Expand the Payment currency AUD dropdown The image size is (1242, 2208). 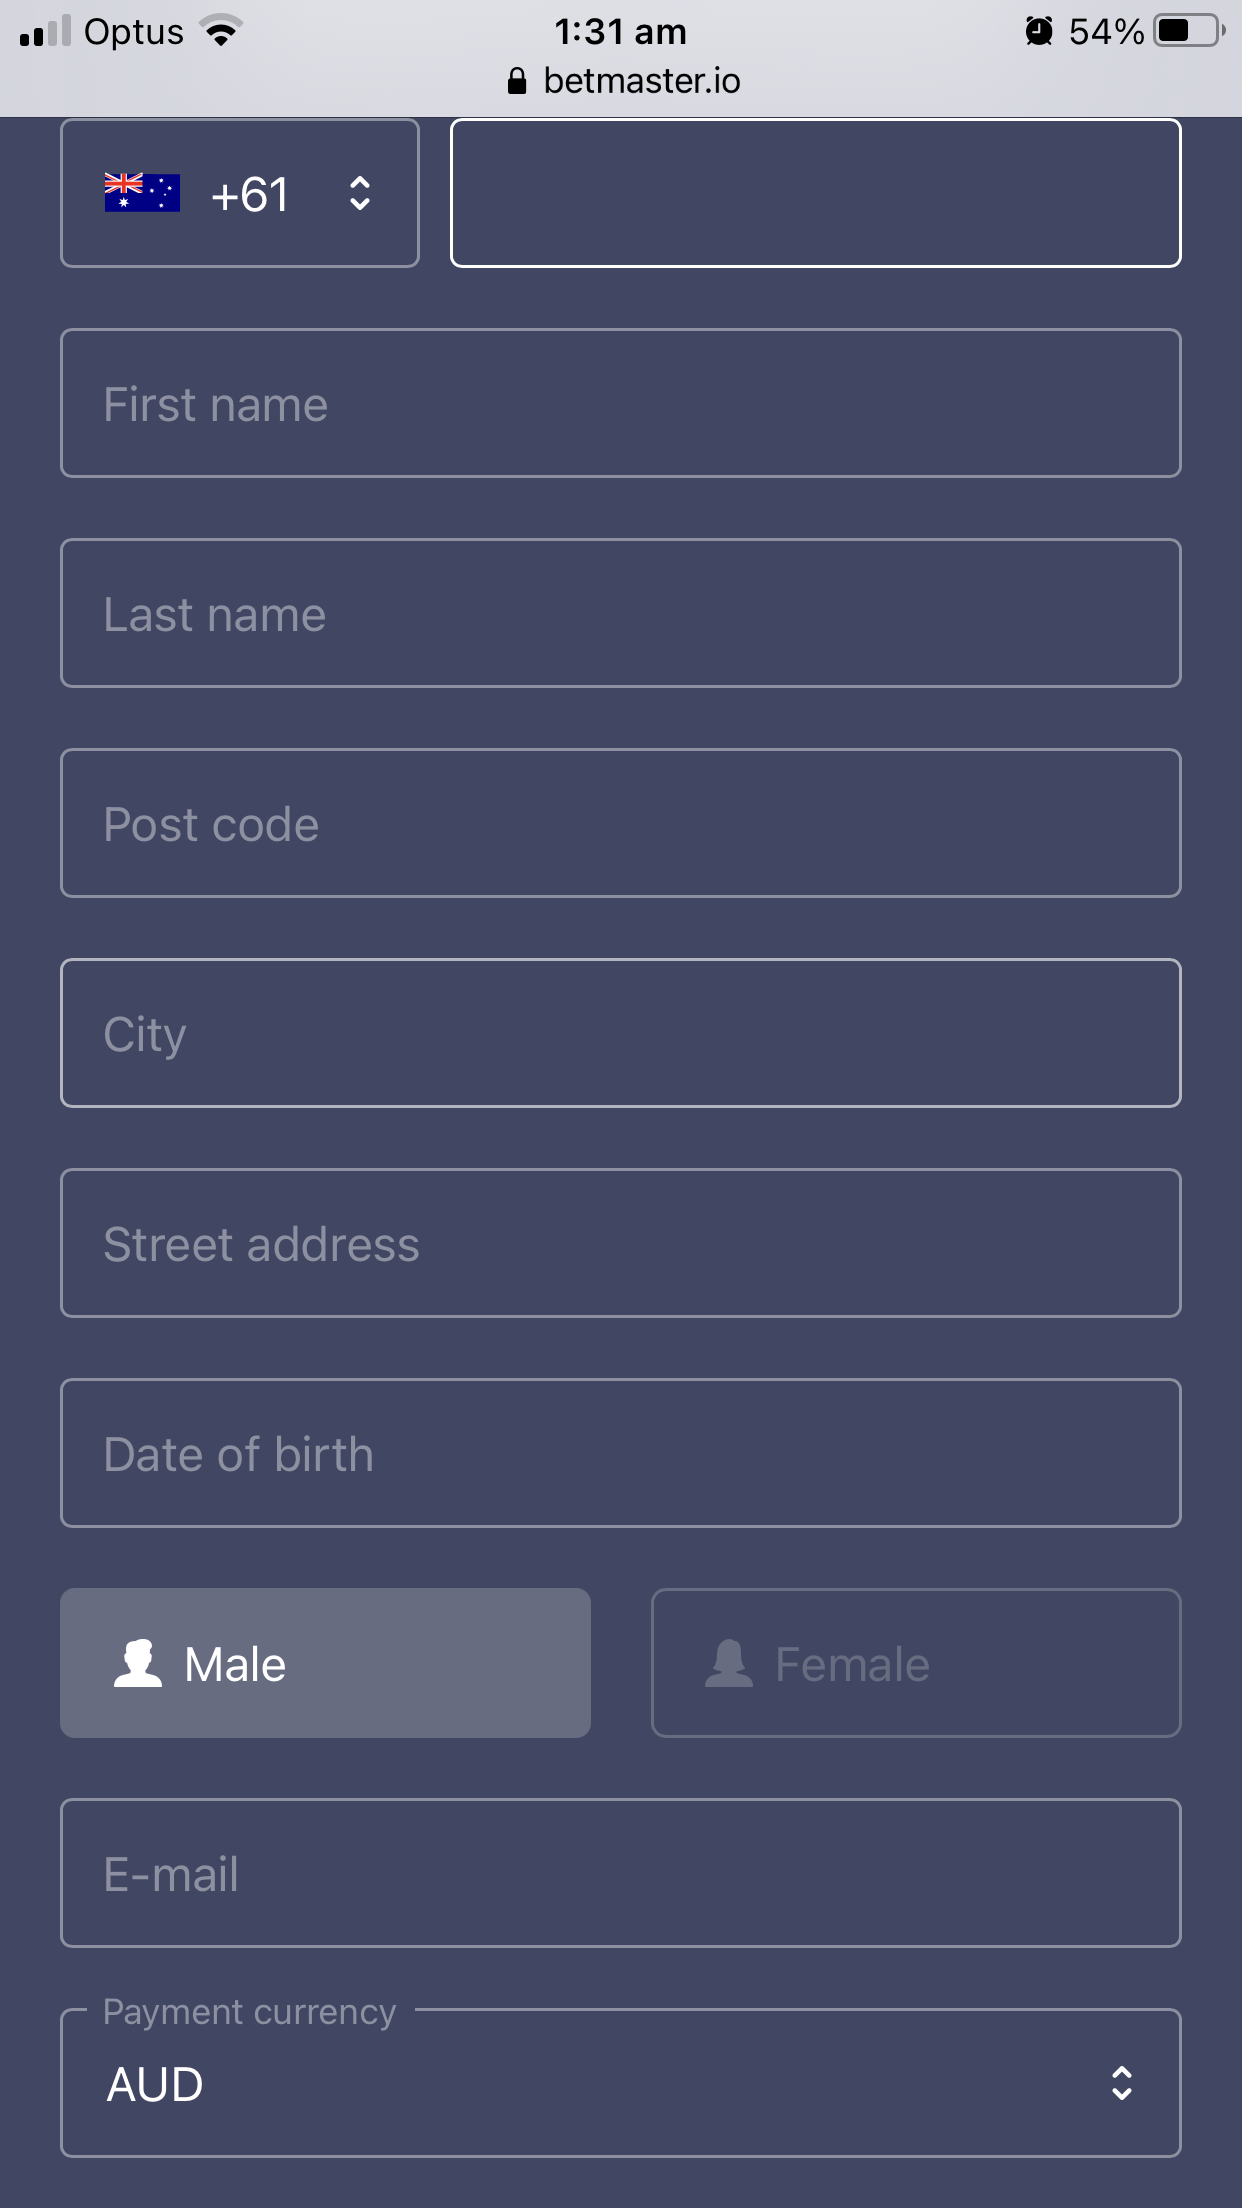pyautogui.click(x=620, y=2083)
